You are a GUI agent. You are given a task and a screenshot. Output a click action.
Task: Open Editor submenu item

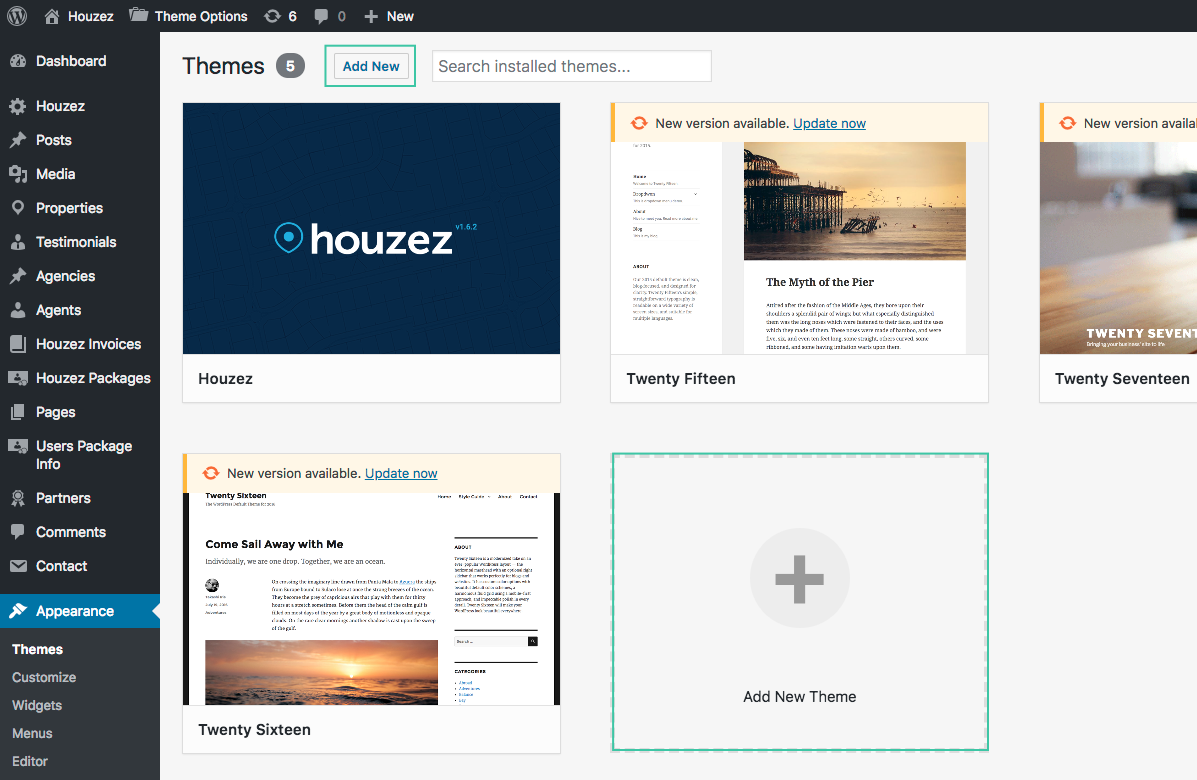tap(30, 761)
